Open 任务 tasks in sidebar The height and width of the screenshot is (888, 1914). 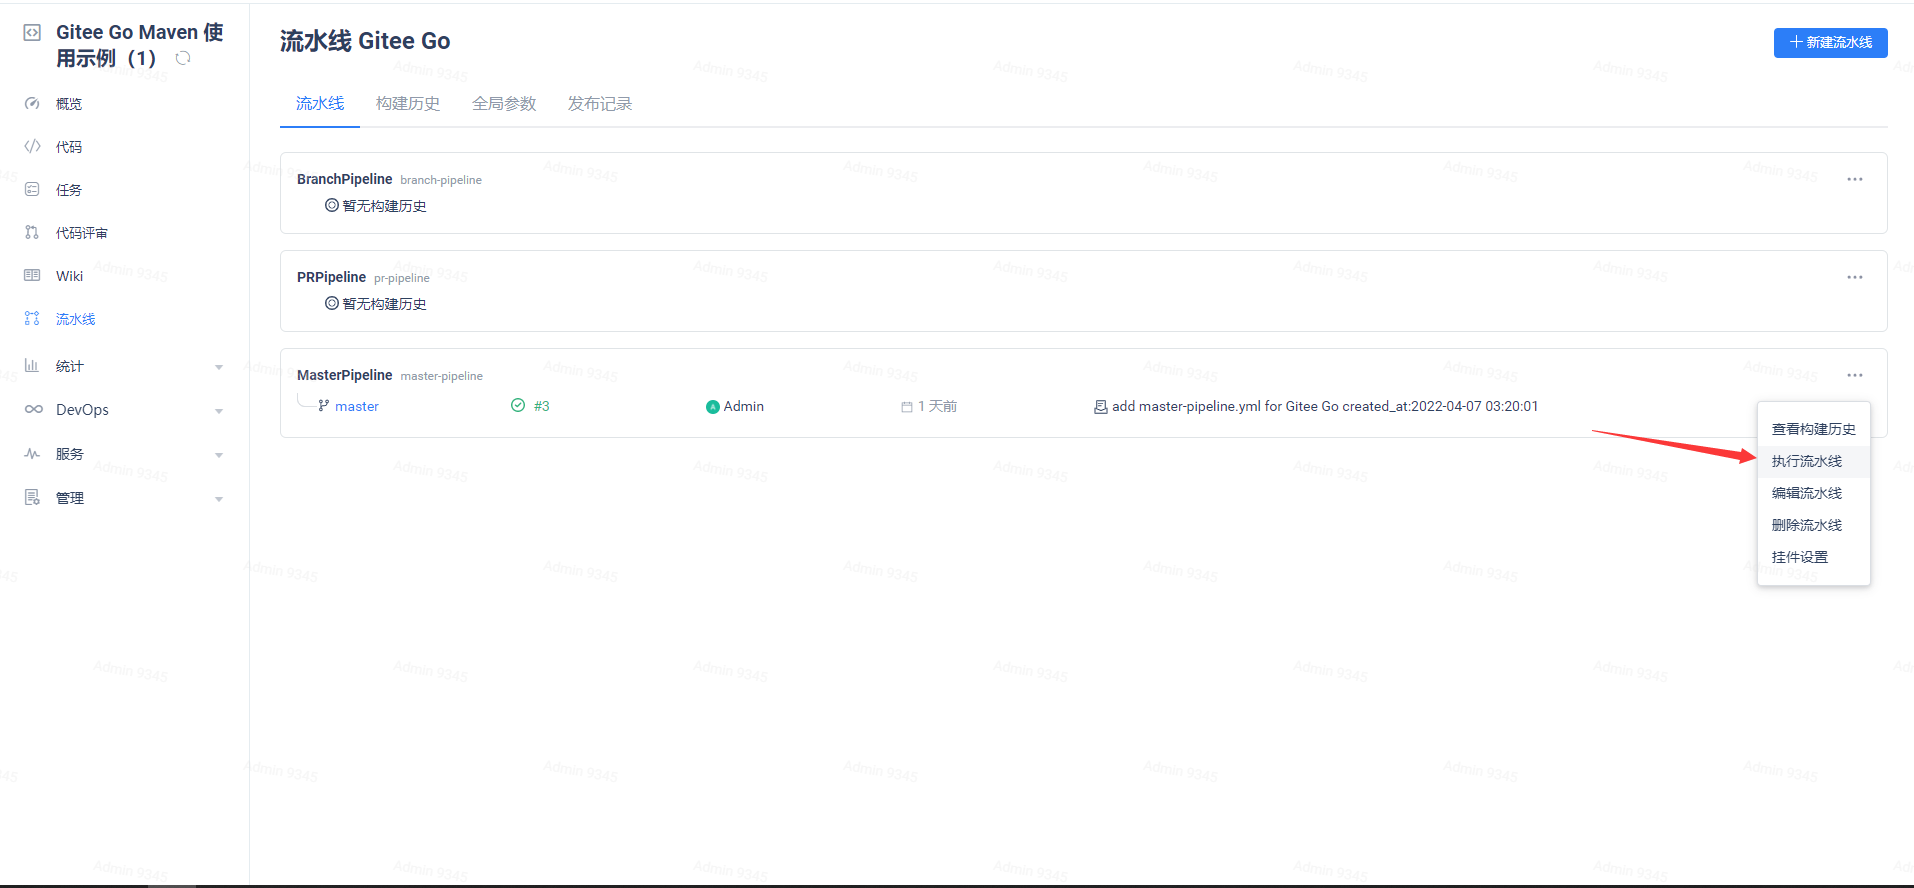pos(69,190)
